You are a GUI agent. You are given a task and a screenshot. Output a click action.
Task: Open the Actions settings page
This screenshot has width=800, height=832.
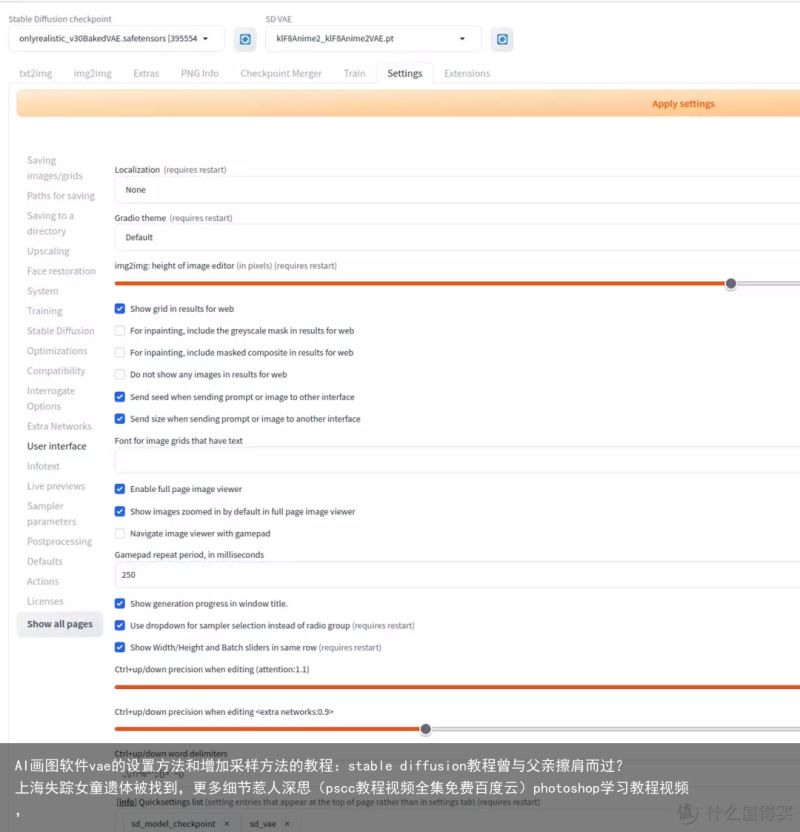point(43,582)
